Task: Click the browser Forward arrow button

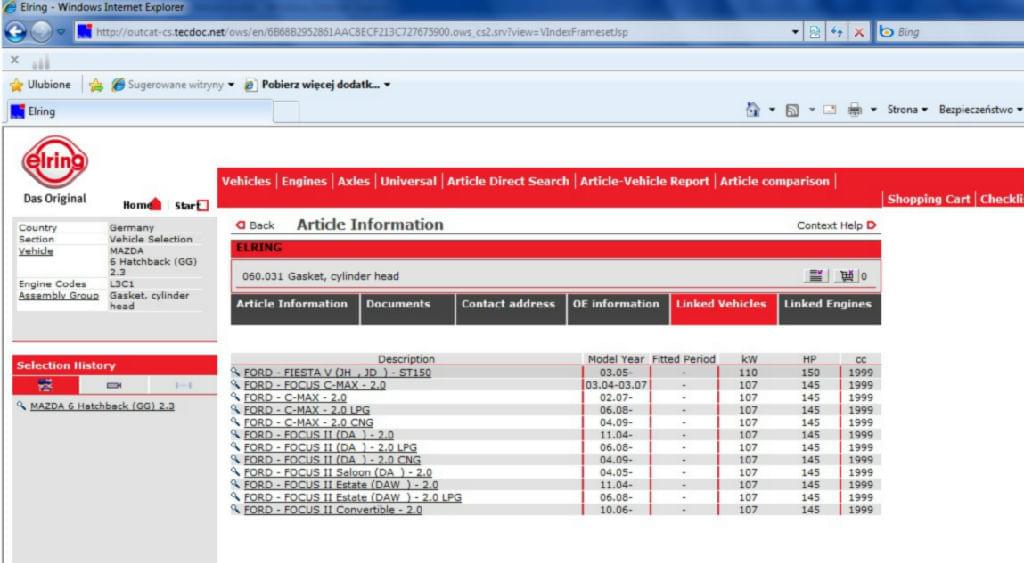Action: pos(41,31)
